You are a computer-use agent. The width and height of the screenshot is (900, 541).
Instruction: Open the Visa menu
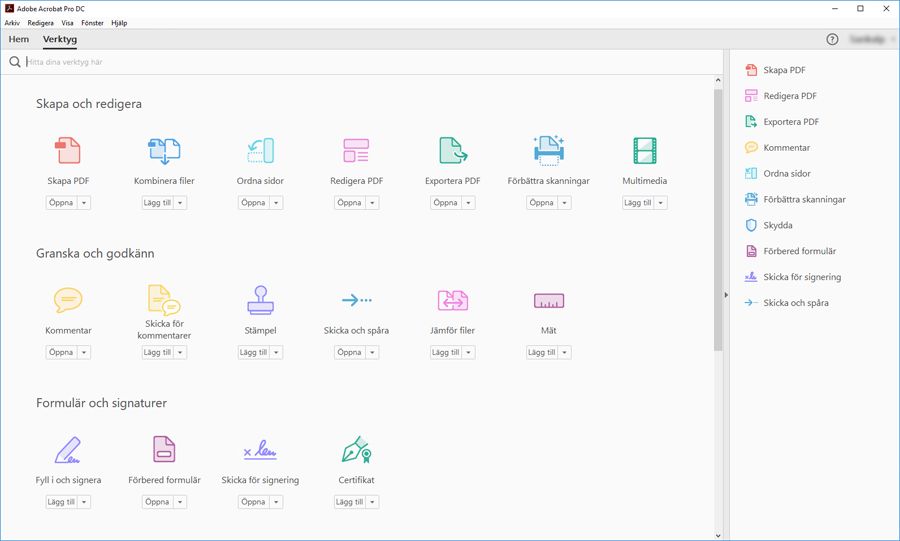click(67, 23)
